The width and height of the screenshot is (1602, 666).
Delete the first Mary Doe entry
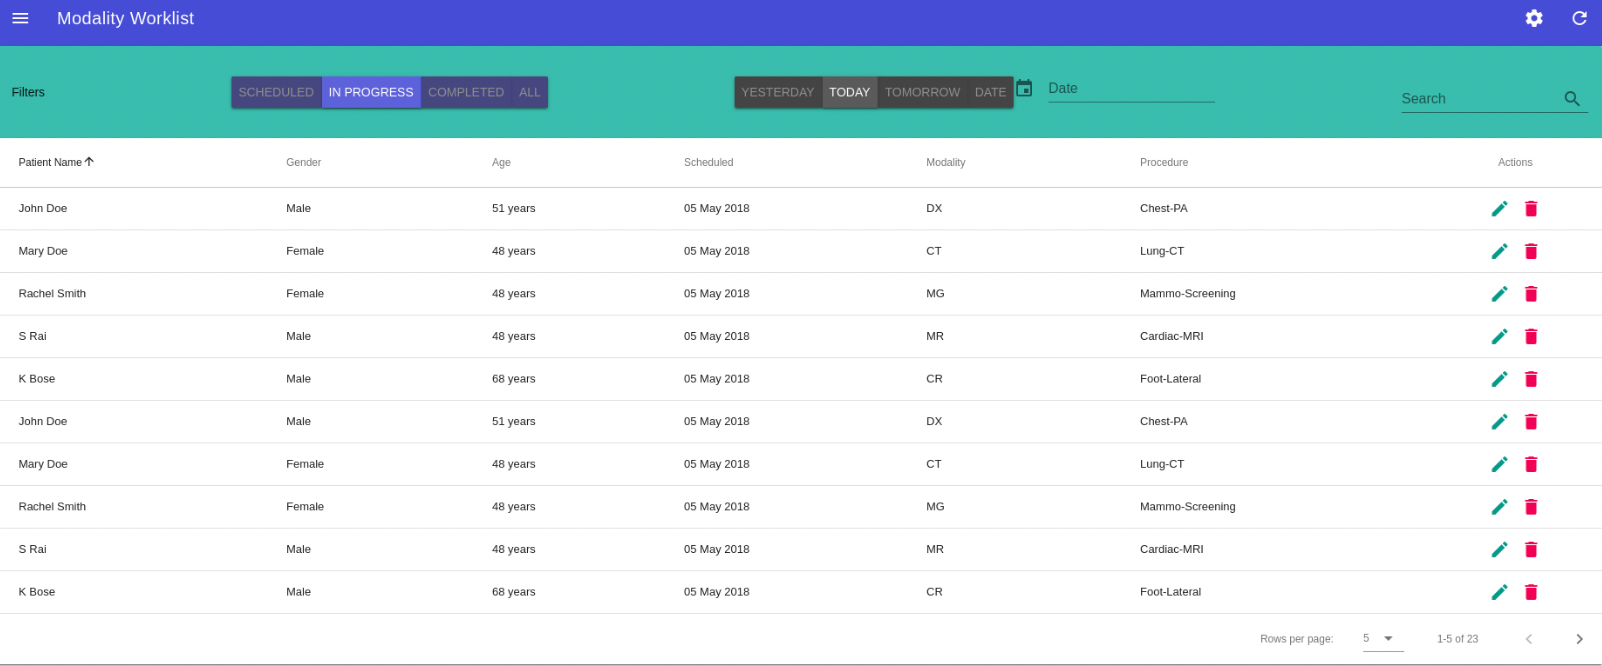click(x=1530, y=251)
